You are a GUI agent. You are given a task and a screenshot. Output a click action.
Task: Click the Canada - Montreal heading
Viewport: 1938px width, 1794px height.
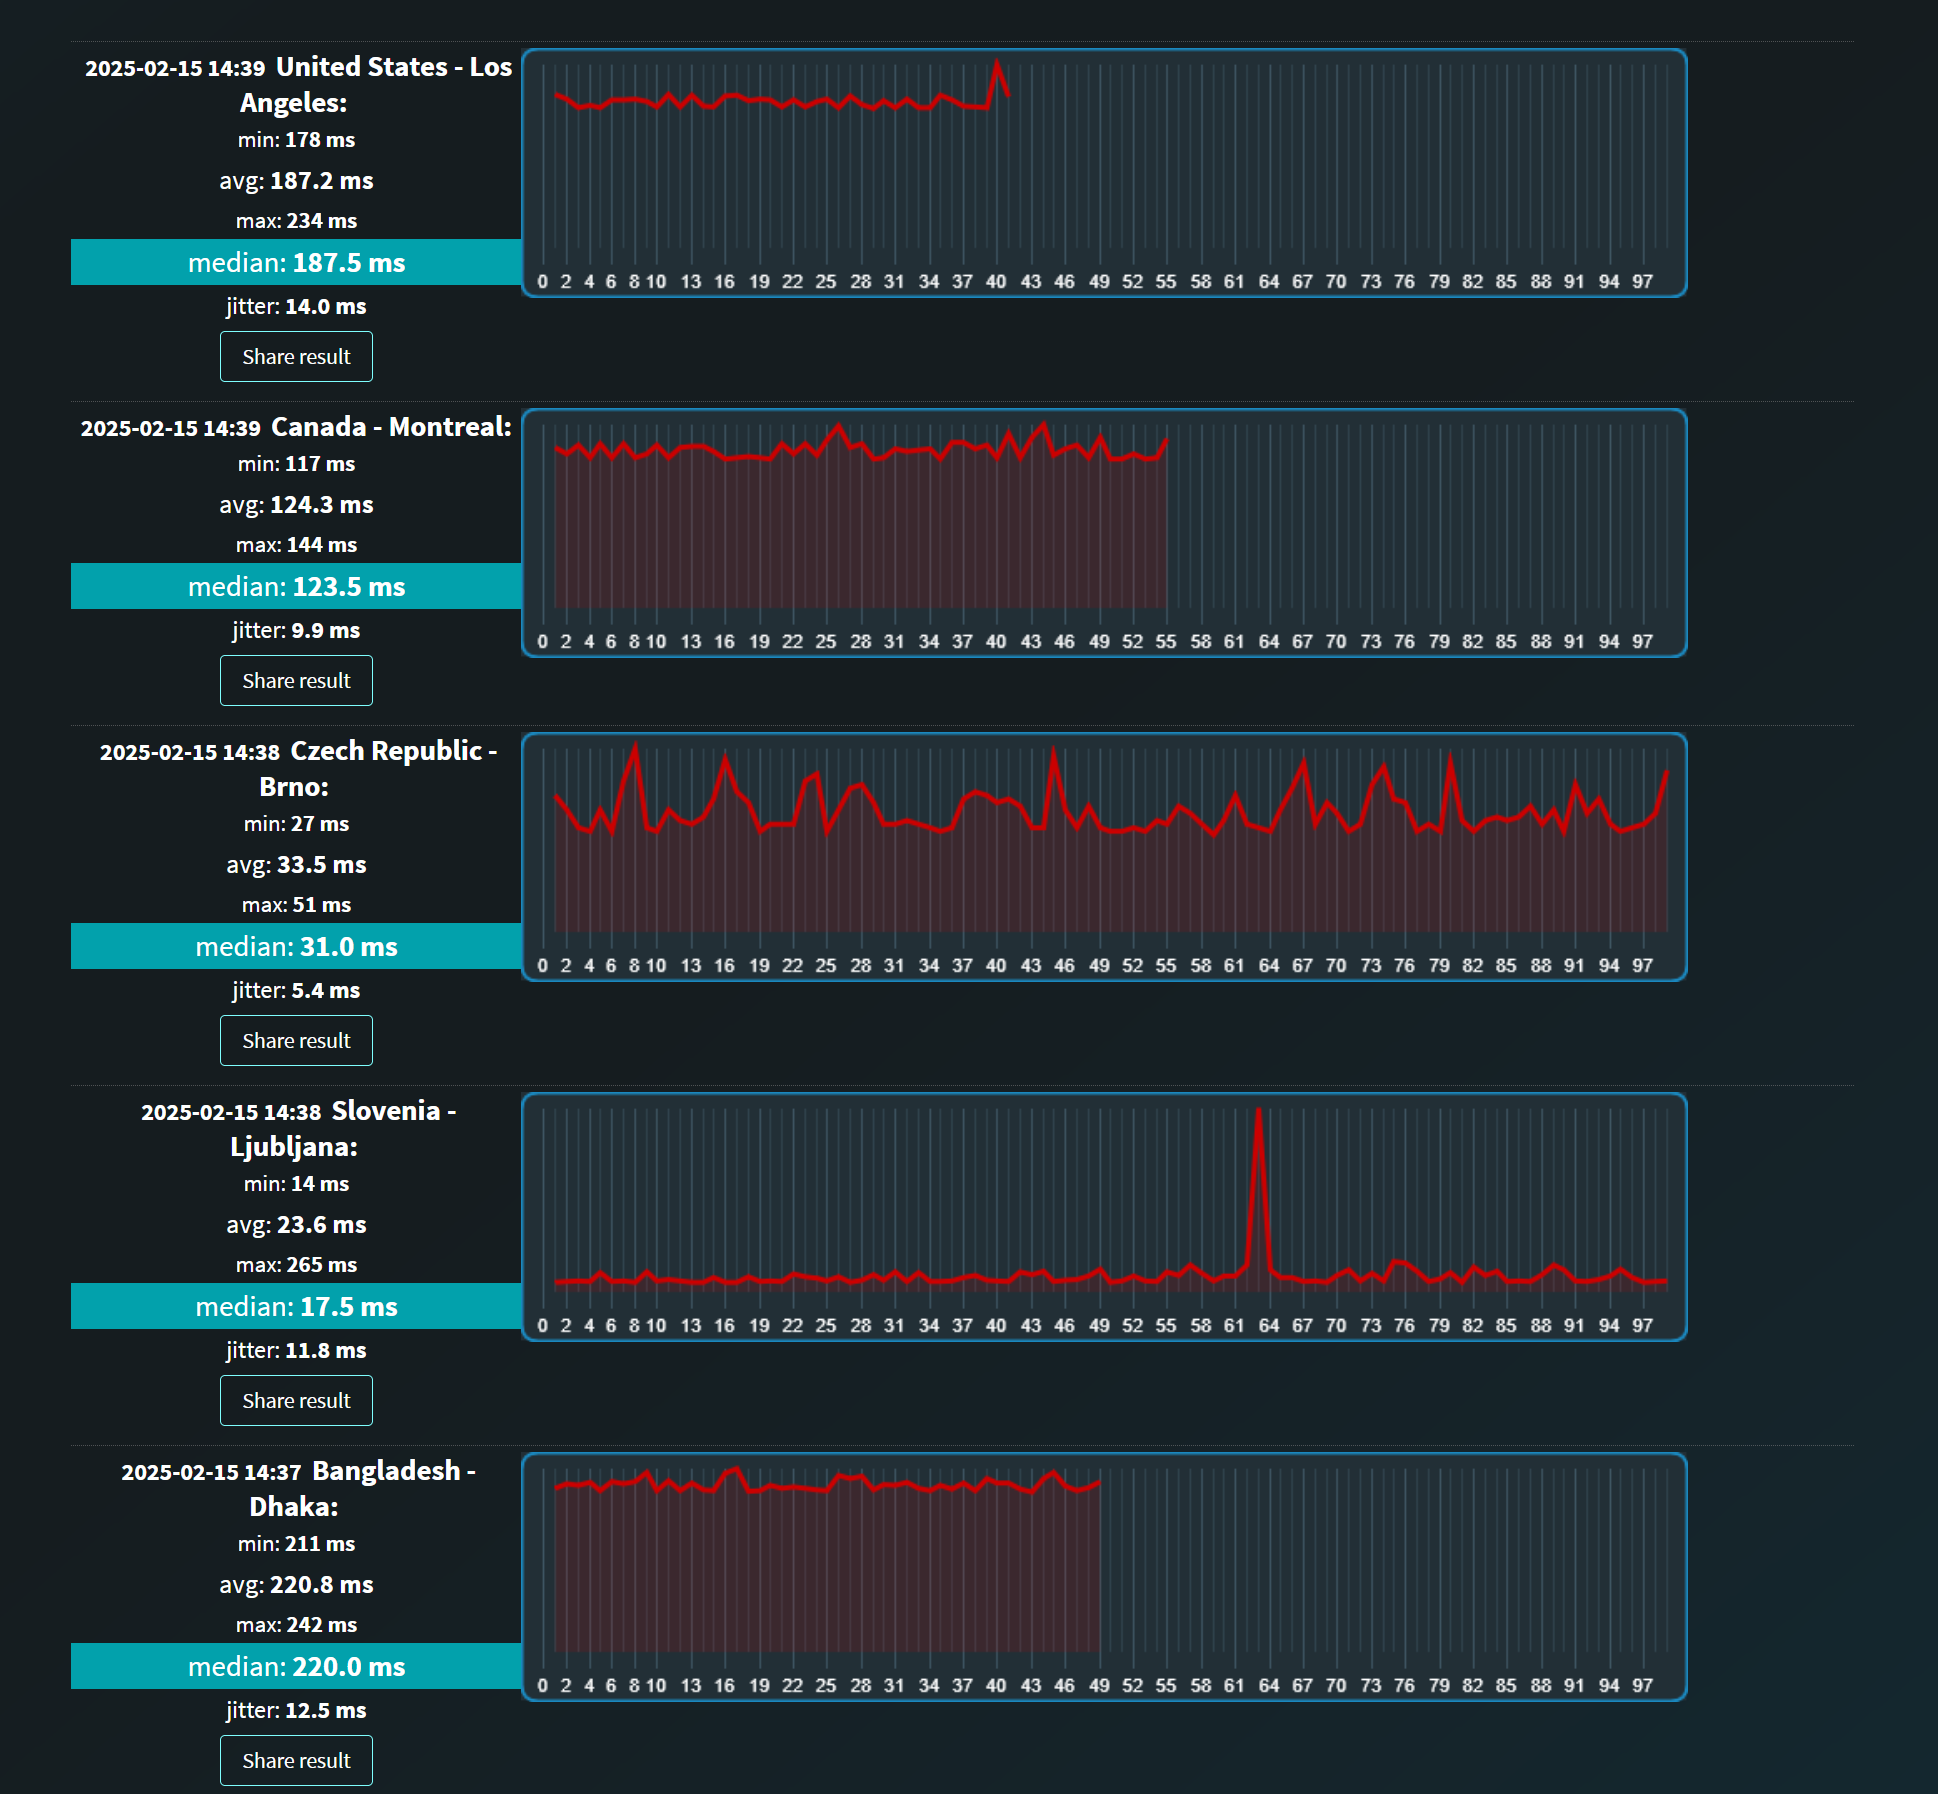click(391, 427)
